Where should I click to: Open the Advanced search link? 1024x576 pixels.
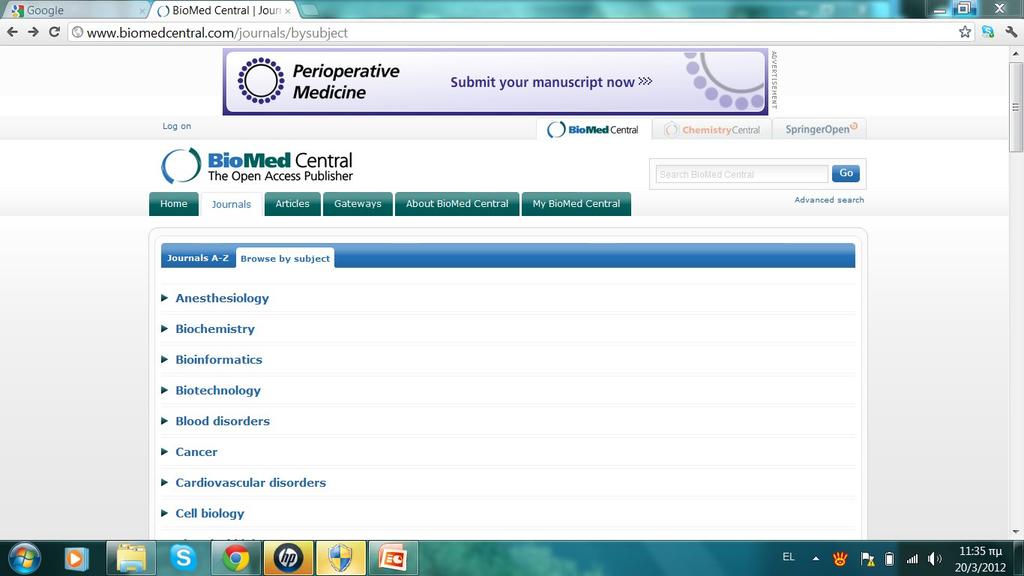(x=829, y=200)
